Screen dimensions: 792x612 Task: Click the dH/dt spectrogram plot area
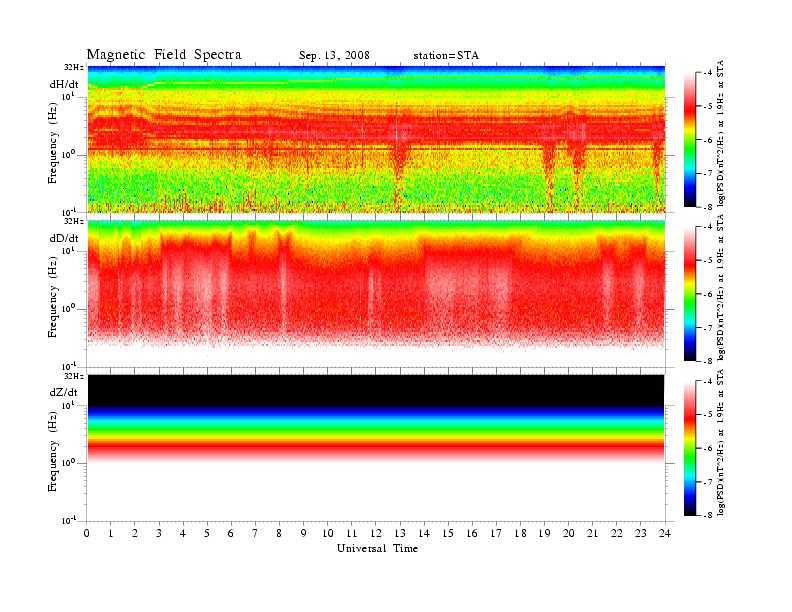tap(376, 139)
